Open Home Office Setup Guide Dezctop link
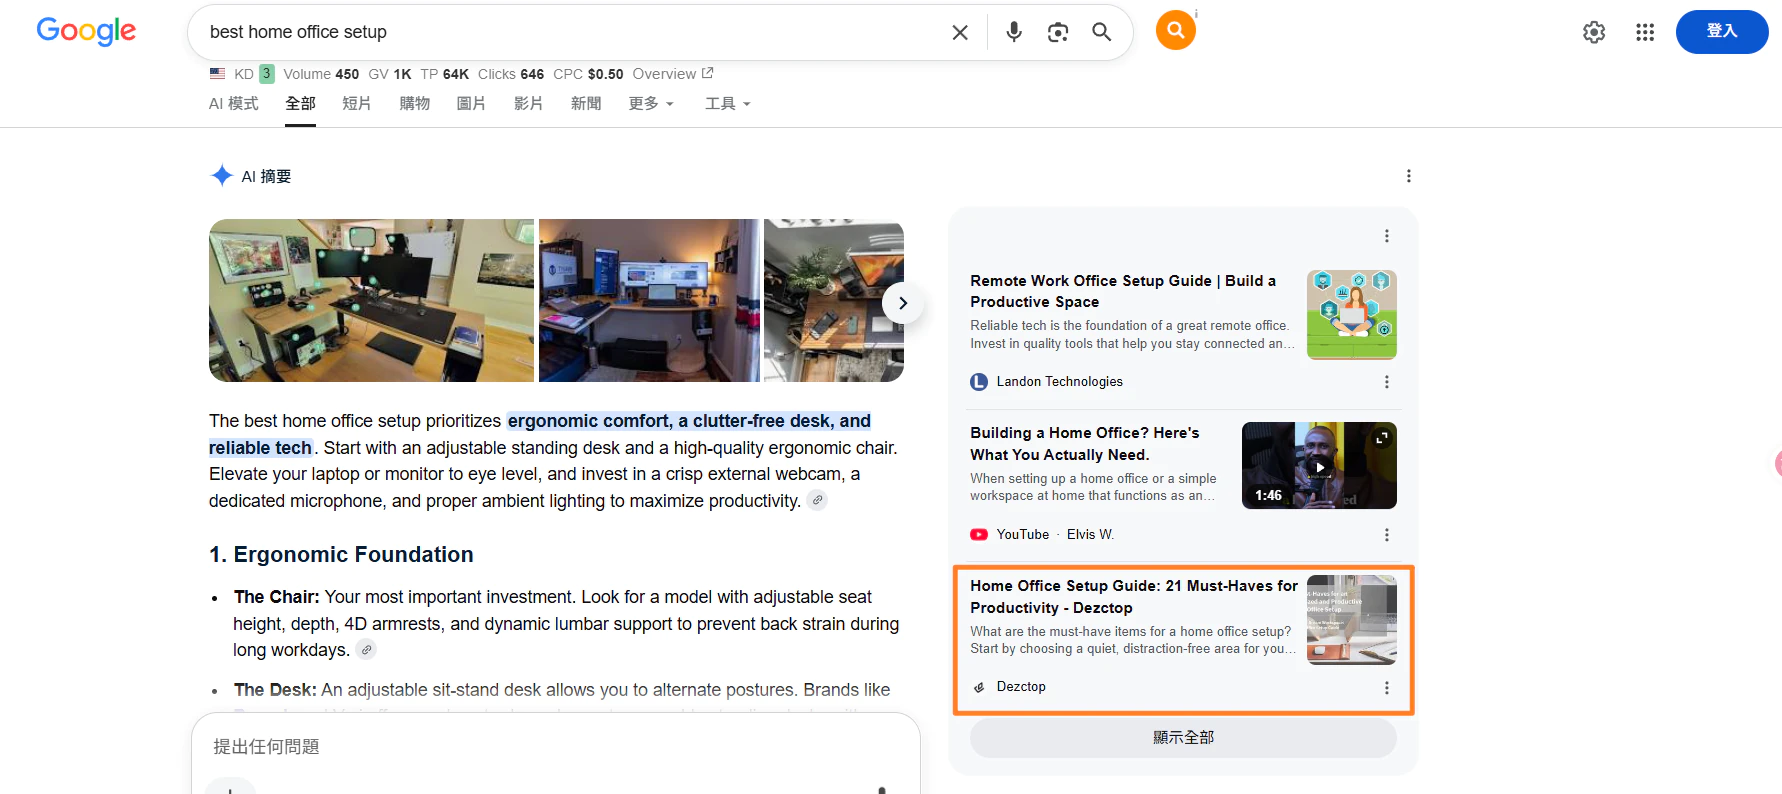The width and height of the screenshot is (1782, 794). pos(1134,597)
